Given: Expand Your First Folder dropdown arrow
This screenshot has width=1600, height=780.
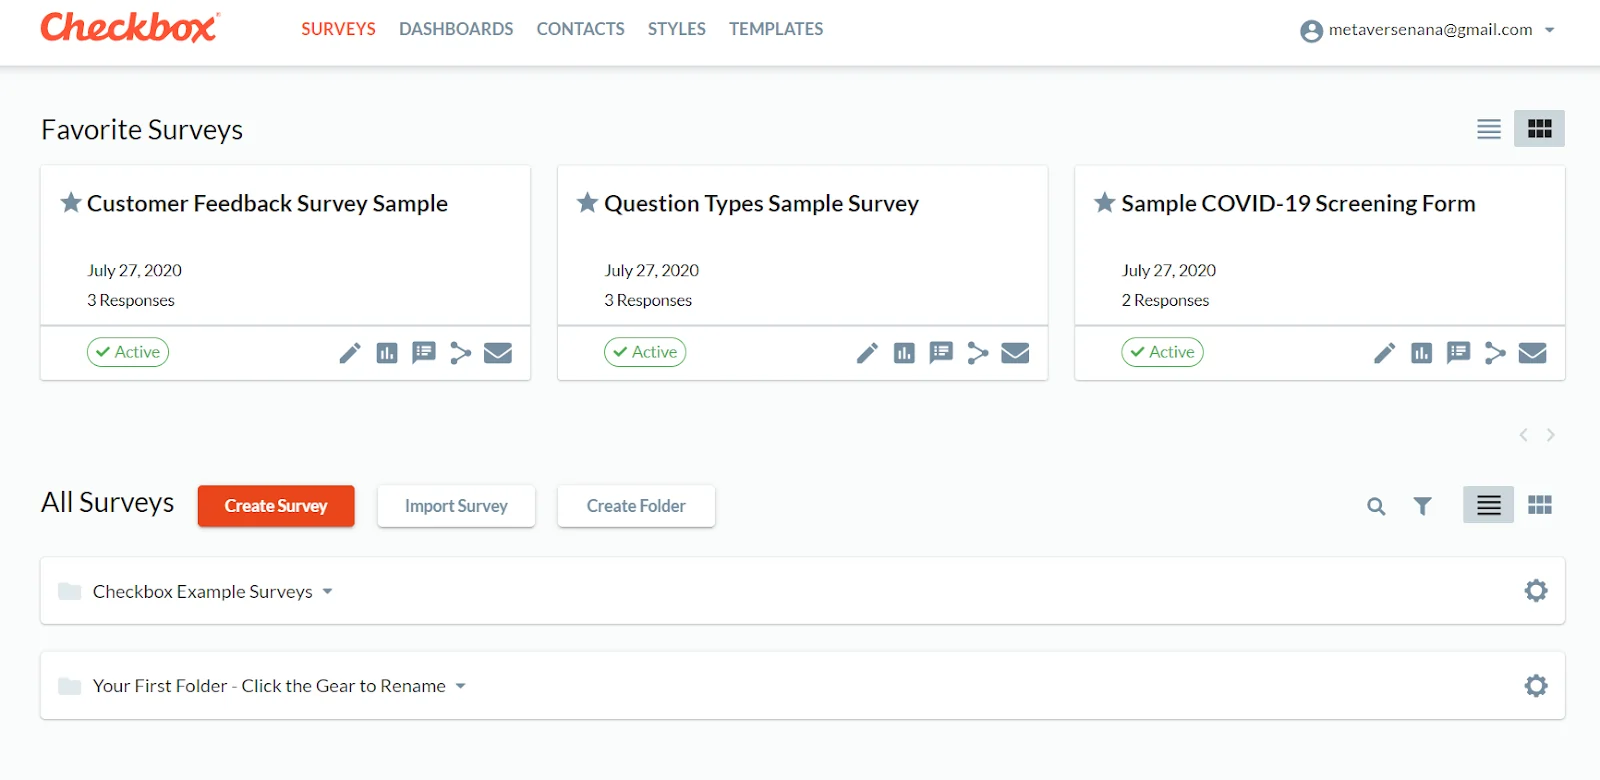Looking at the screenshot, I should pos(461,686).
